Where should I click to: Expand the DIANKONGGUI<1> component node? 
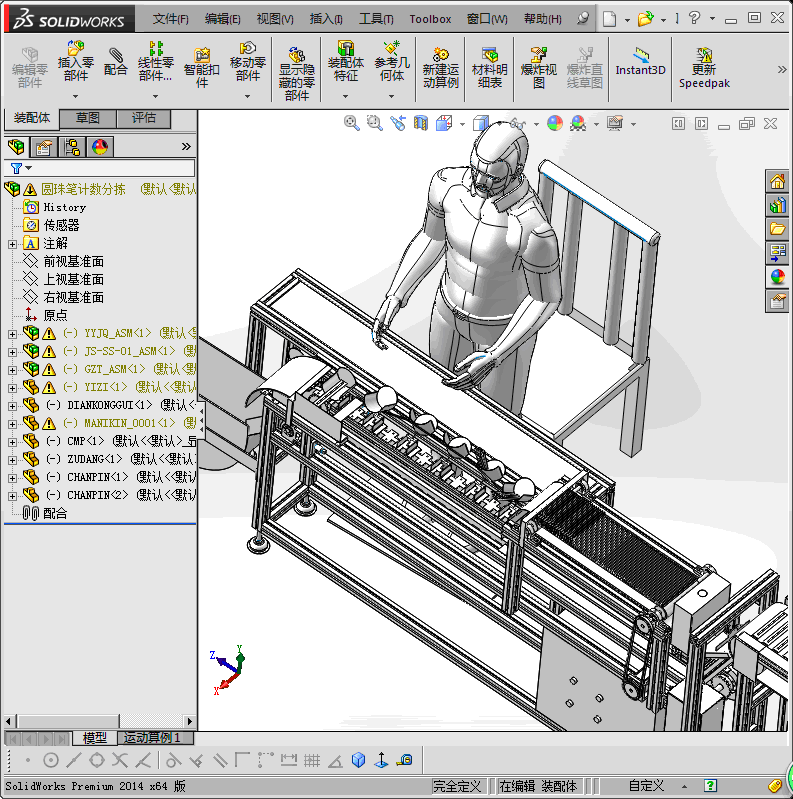12,406
